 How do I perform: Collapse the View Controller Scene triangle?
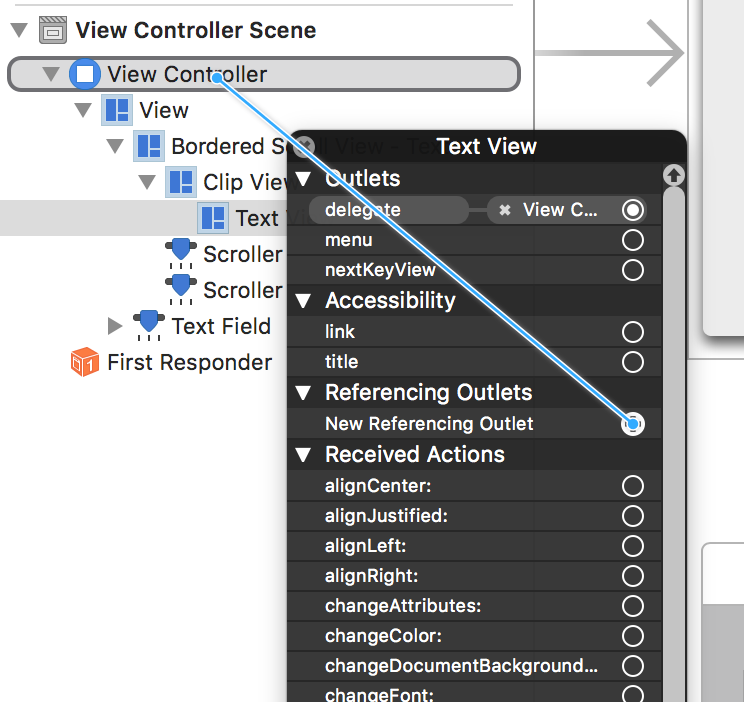pos(19,31)
